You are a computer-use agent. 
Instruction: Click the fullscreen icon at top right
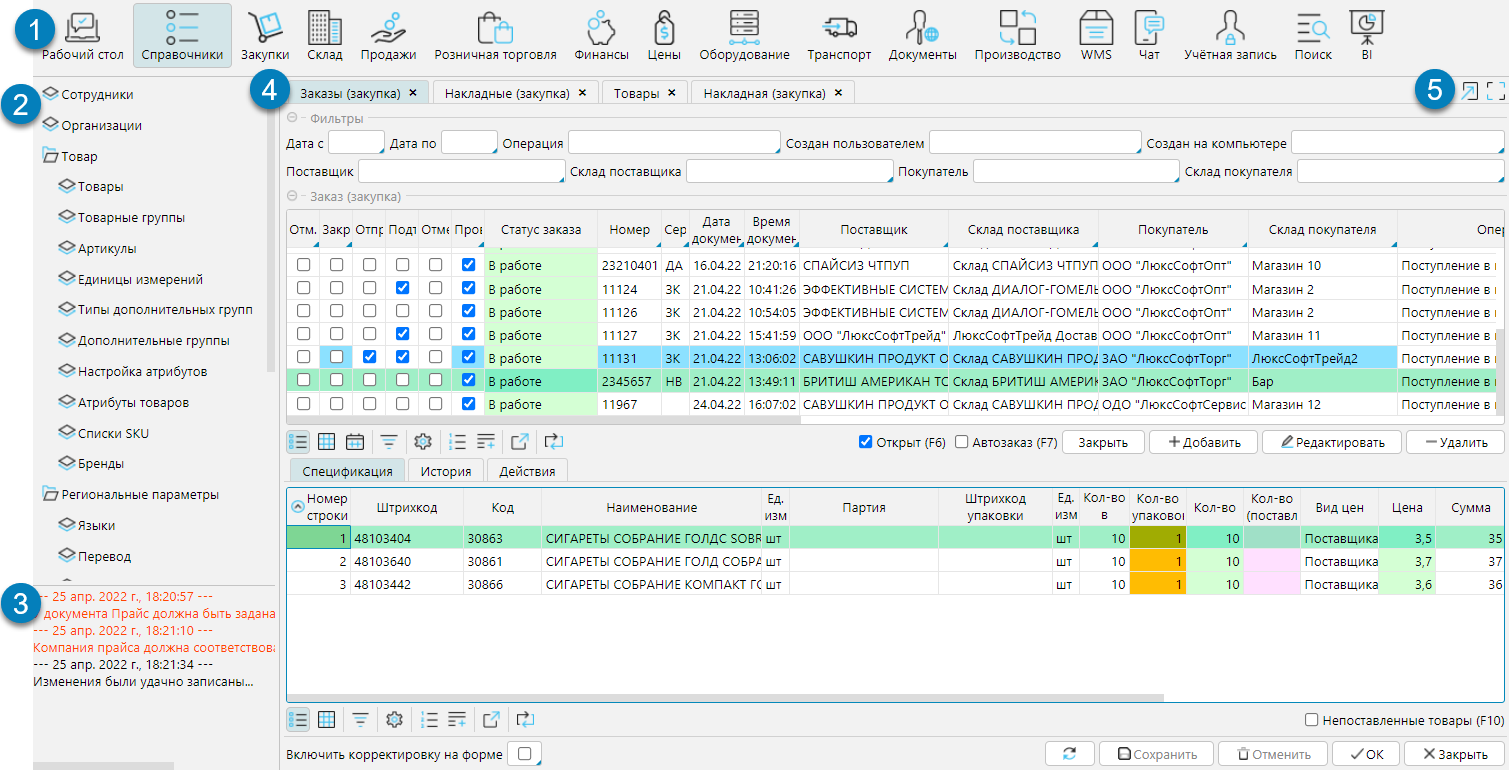click(x=1496, y=92)
